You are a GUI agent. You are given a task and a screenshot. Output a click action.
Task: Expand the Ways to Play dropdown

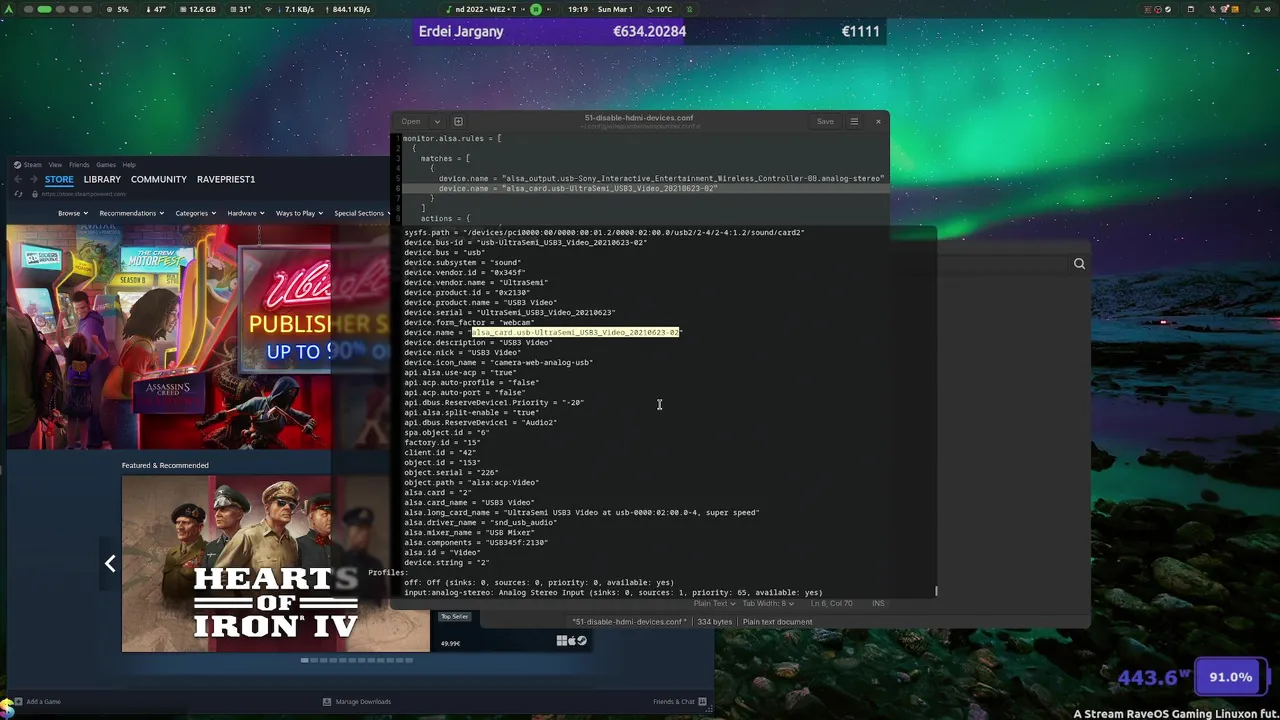tap(298, 213)
